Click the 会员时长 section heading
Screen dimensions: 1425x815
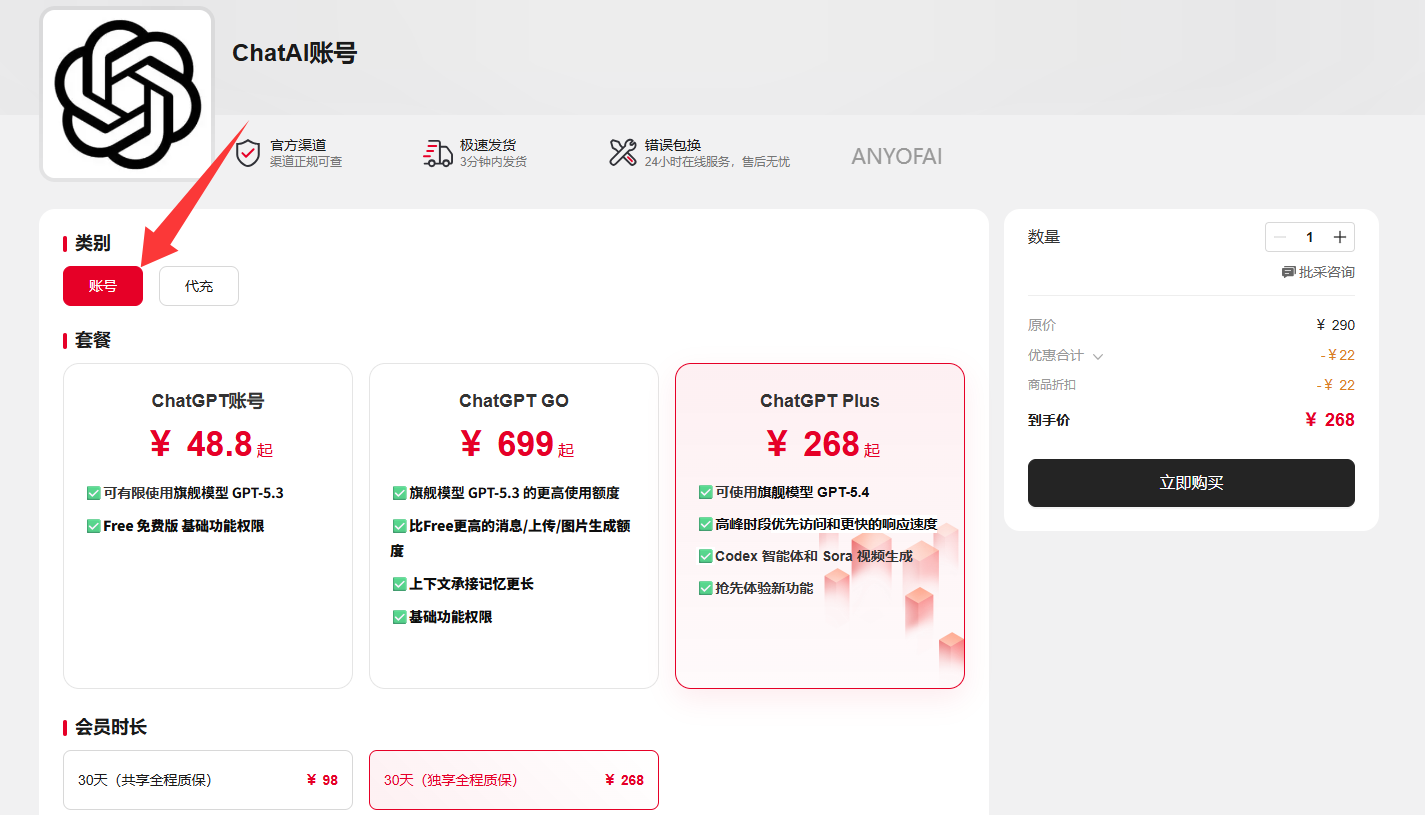111,727
